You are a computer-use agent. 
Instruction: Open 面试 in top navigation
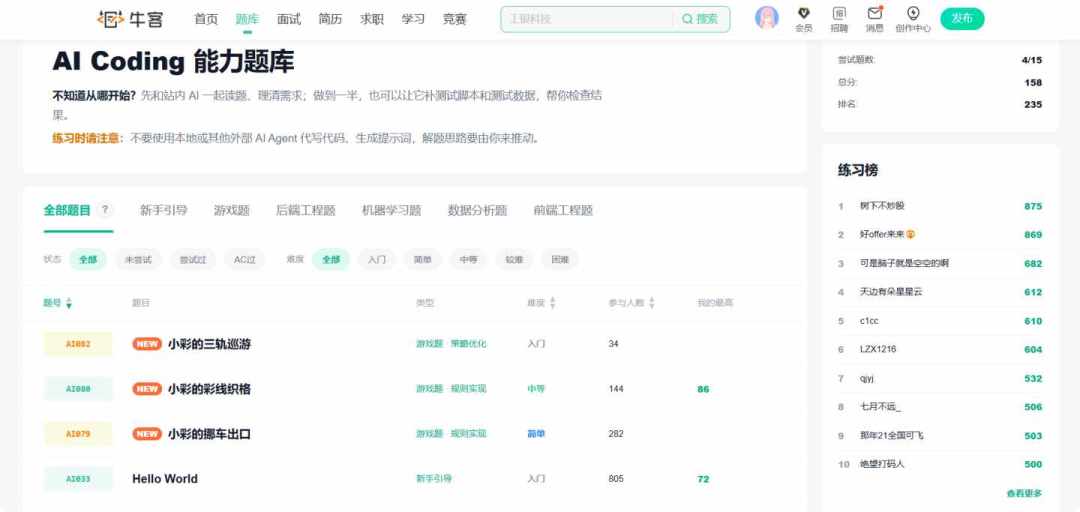[289, 19]
